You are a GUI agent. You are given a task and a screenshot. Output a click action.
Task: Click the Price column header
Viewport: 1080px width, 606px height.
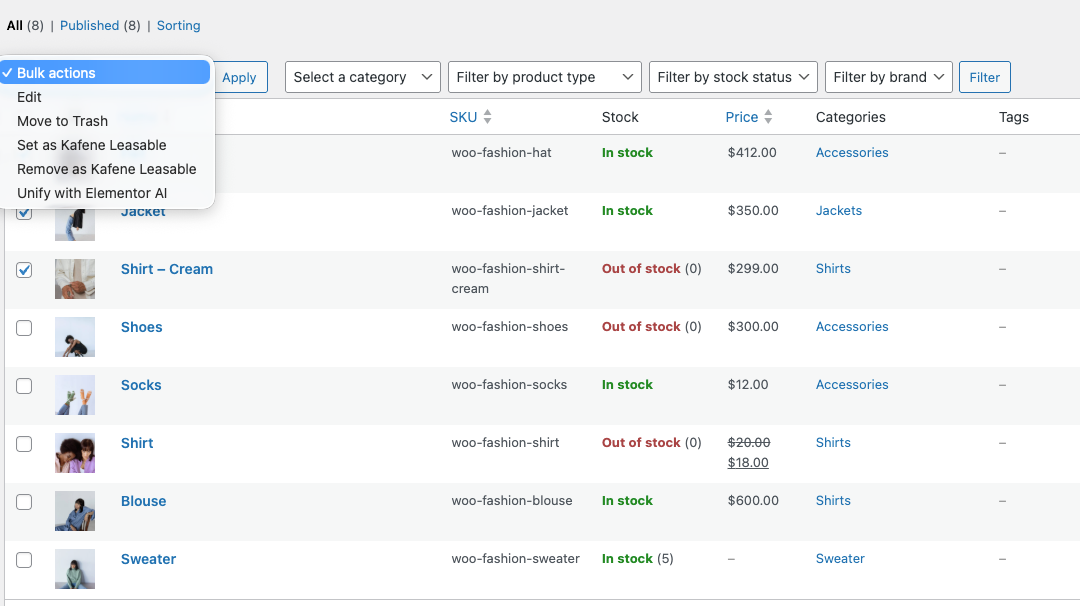(x=742, y=117)
